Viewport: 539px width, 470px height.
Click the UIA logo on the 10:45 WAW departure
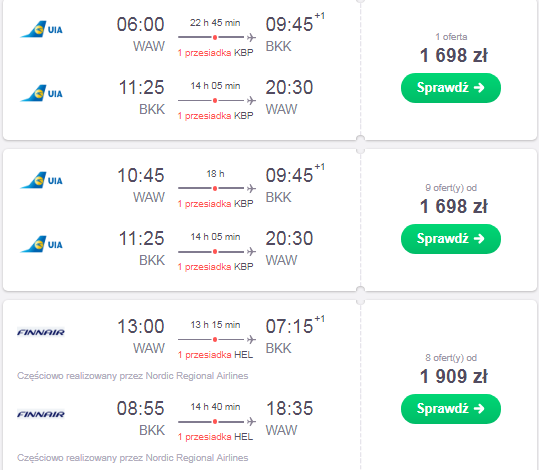(42, 181)
